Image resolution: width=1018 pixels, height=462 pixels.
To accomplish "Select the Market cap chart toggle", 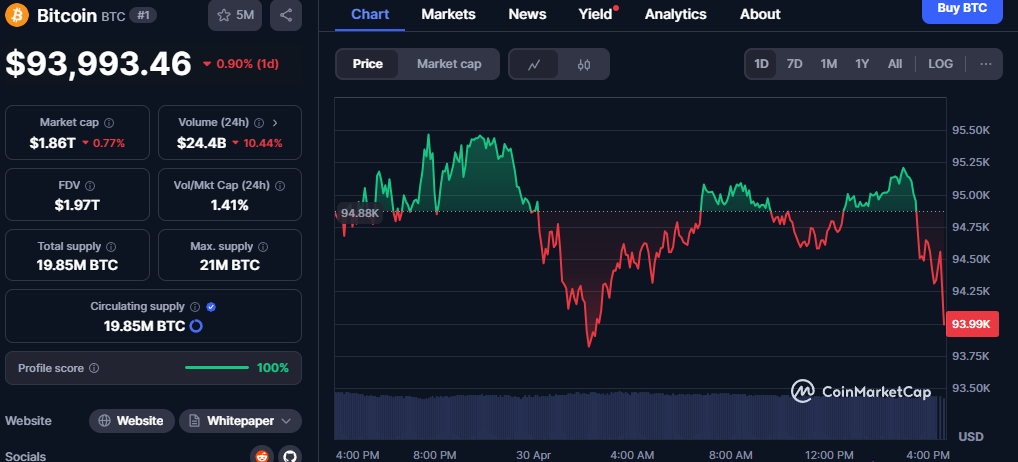I will (449, 64).
